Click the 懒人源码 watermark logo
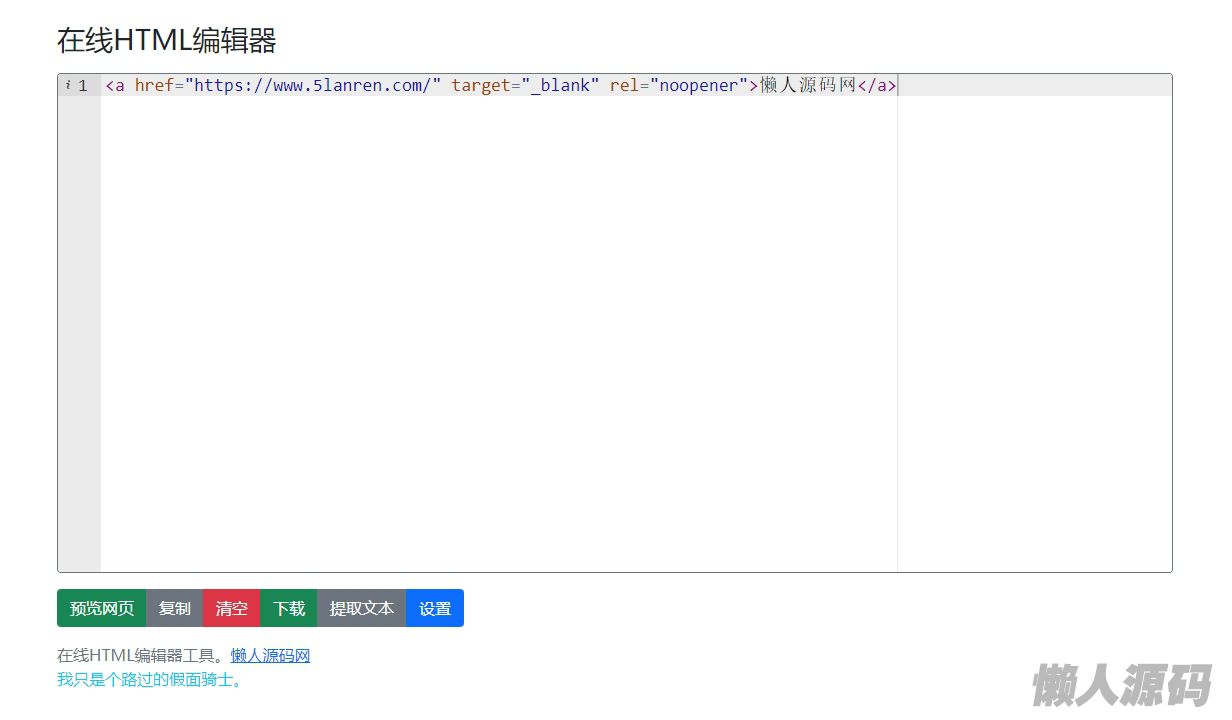The width and height of the screenshot is (1232, 720). click(1121, 685)
